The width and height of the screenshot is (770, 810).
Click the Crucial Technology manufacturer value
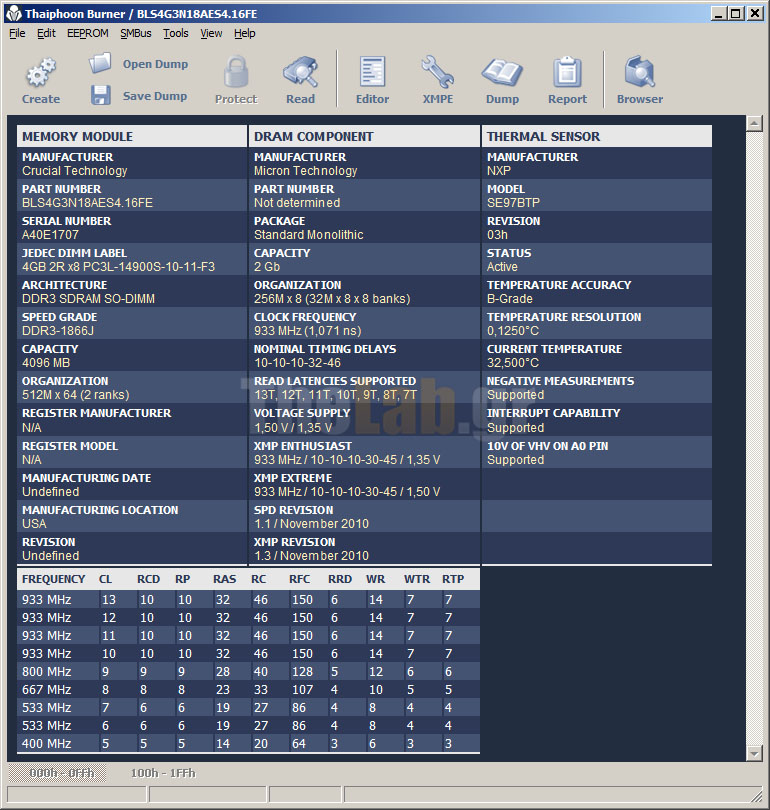(x=74, y=171)
